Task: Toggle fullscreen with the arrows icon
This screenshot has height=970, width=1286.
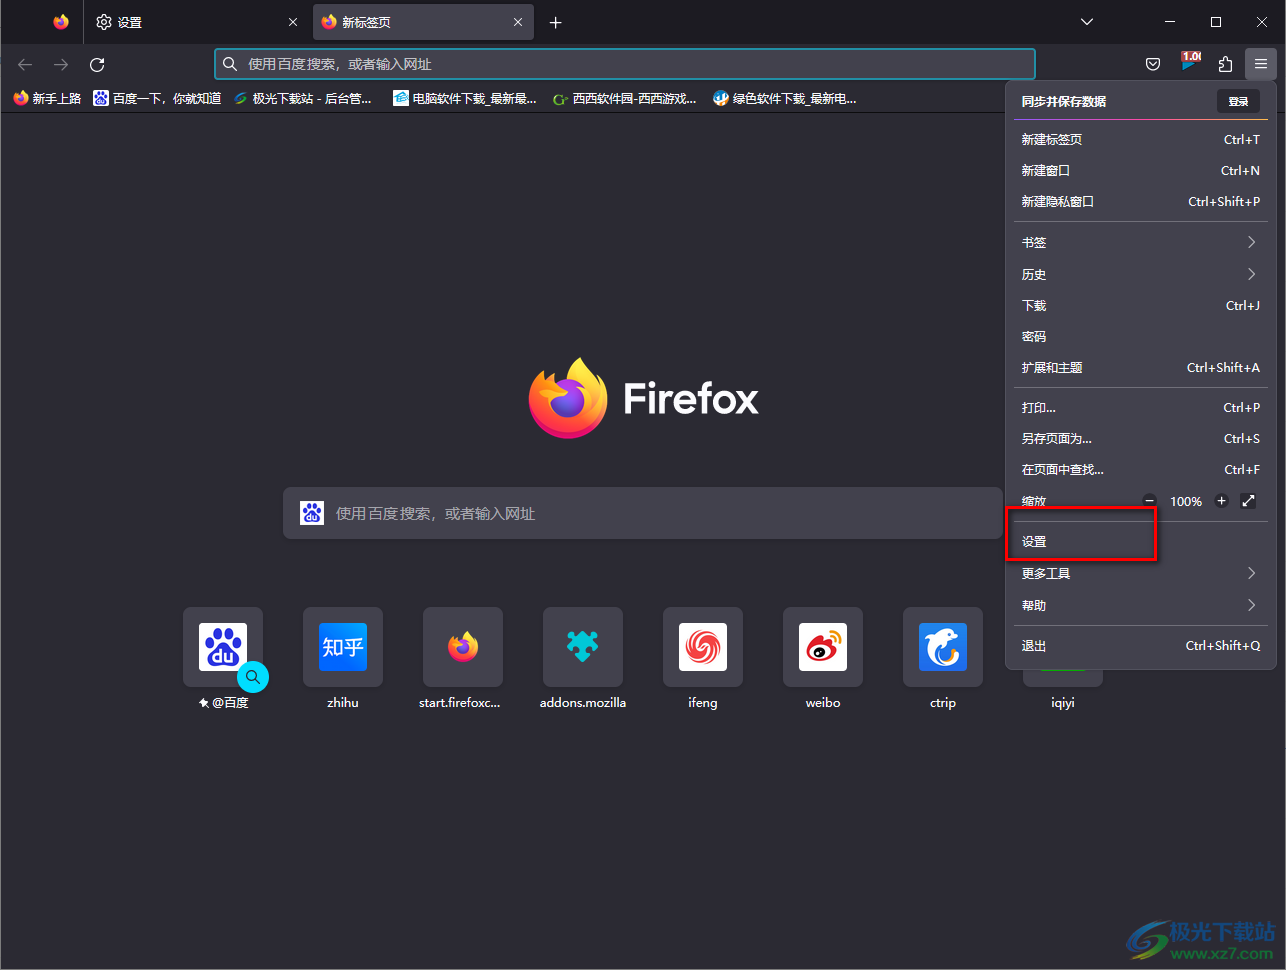Action: click(x=1248, y=501)
